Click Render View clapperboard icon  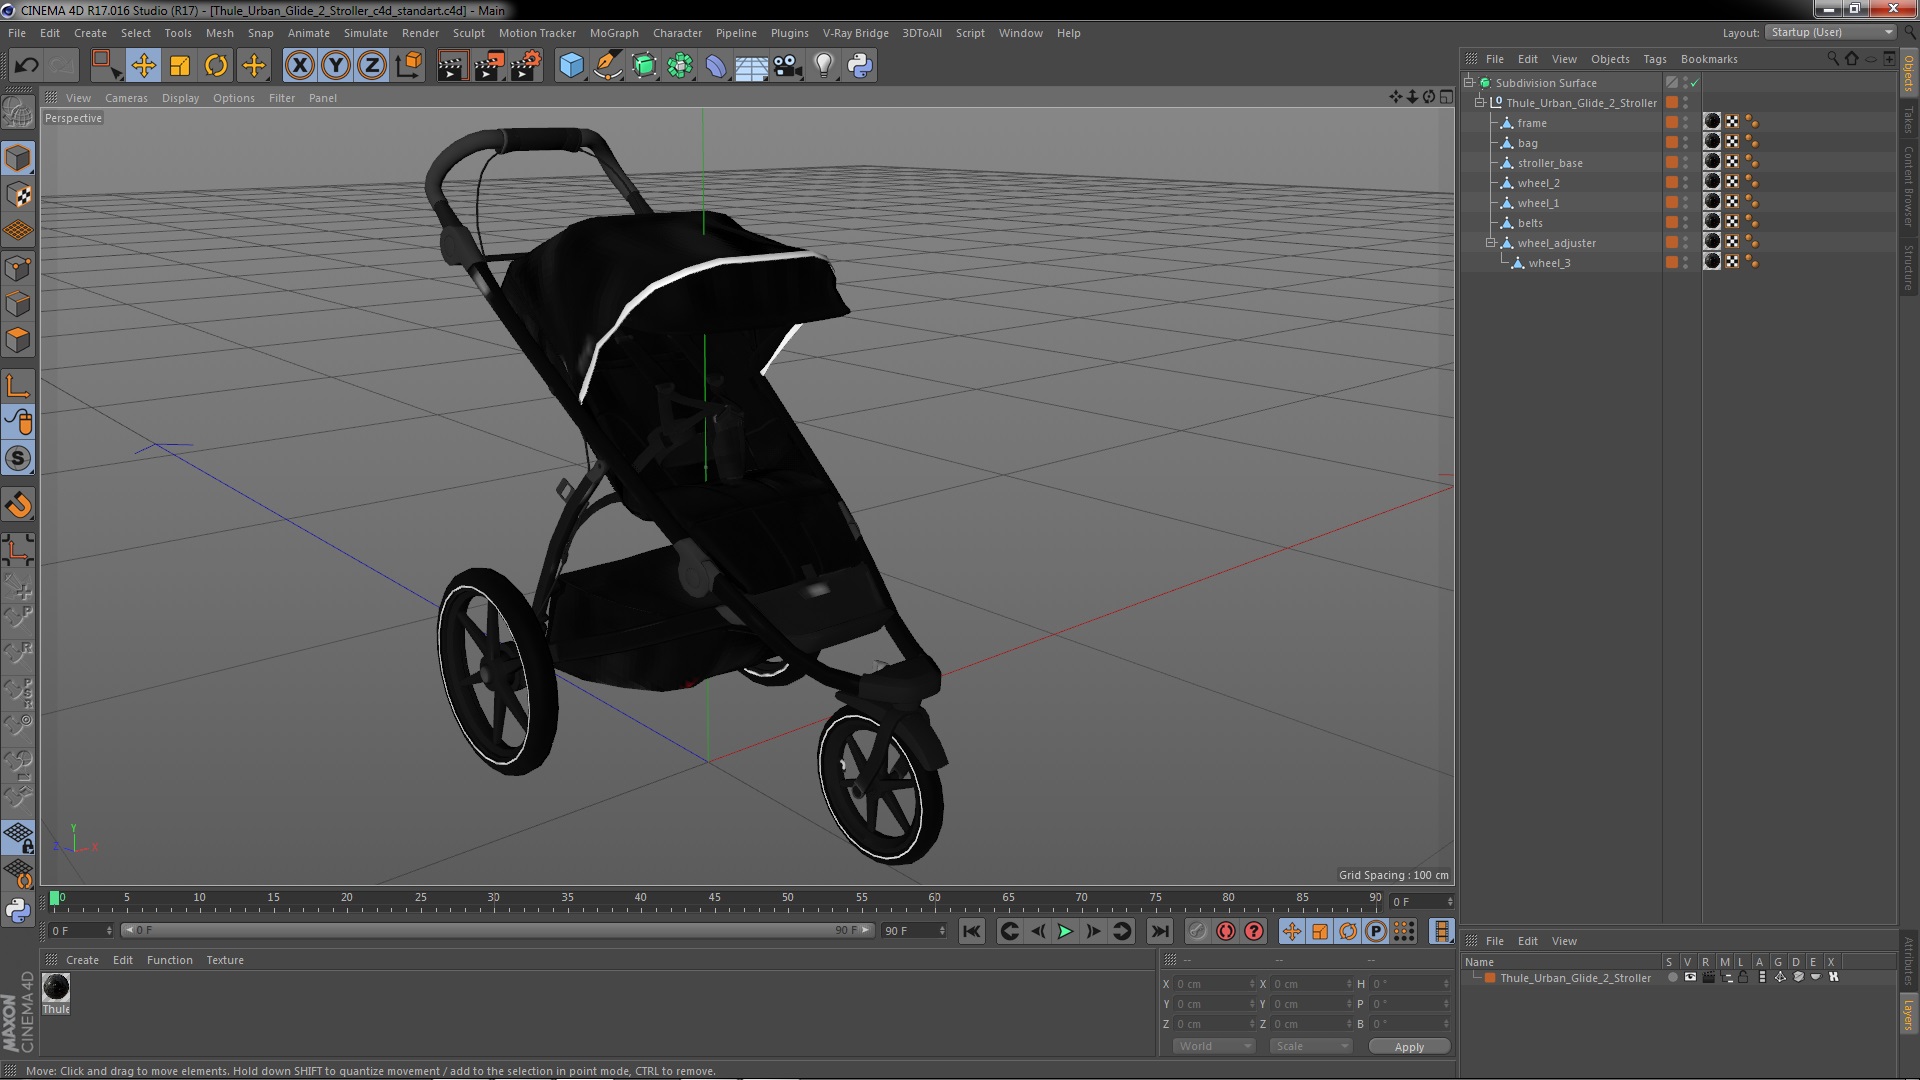tap(452, 66)
